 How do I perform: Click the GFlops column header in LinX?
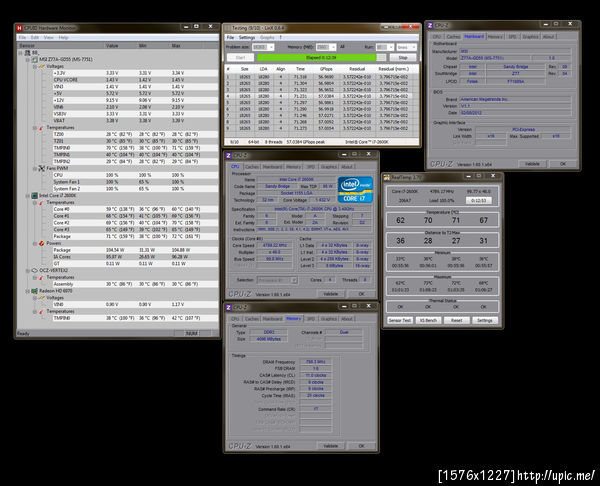coord(326,69)
